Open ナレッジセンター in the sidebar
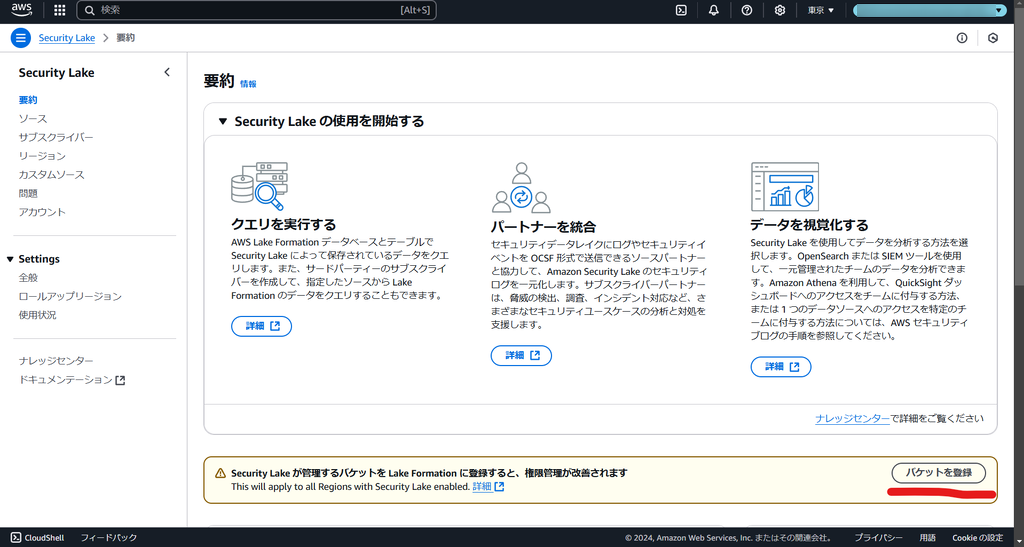The height and width of the screenshot is (547, 1024). [x=56, y=361]
